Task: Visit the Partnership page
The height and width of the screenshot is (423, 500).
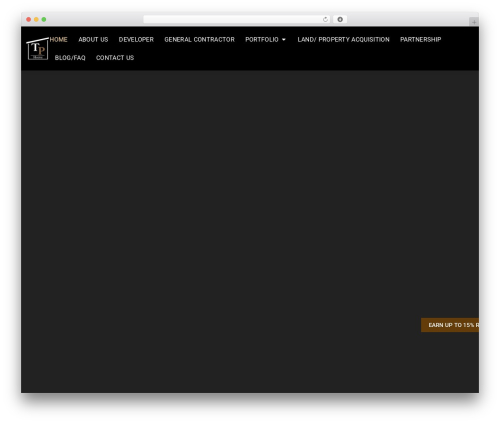Action: click(x=421, y=39)
